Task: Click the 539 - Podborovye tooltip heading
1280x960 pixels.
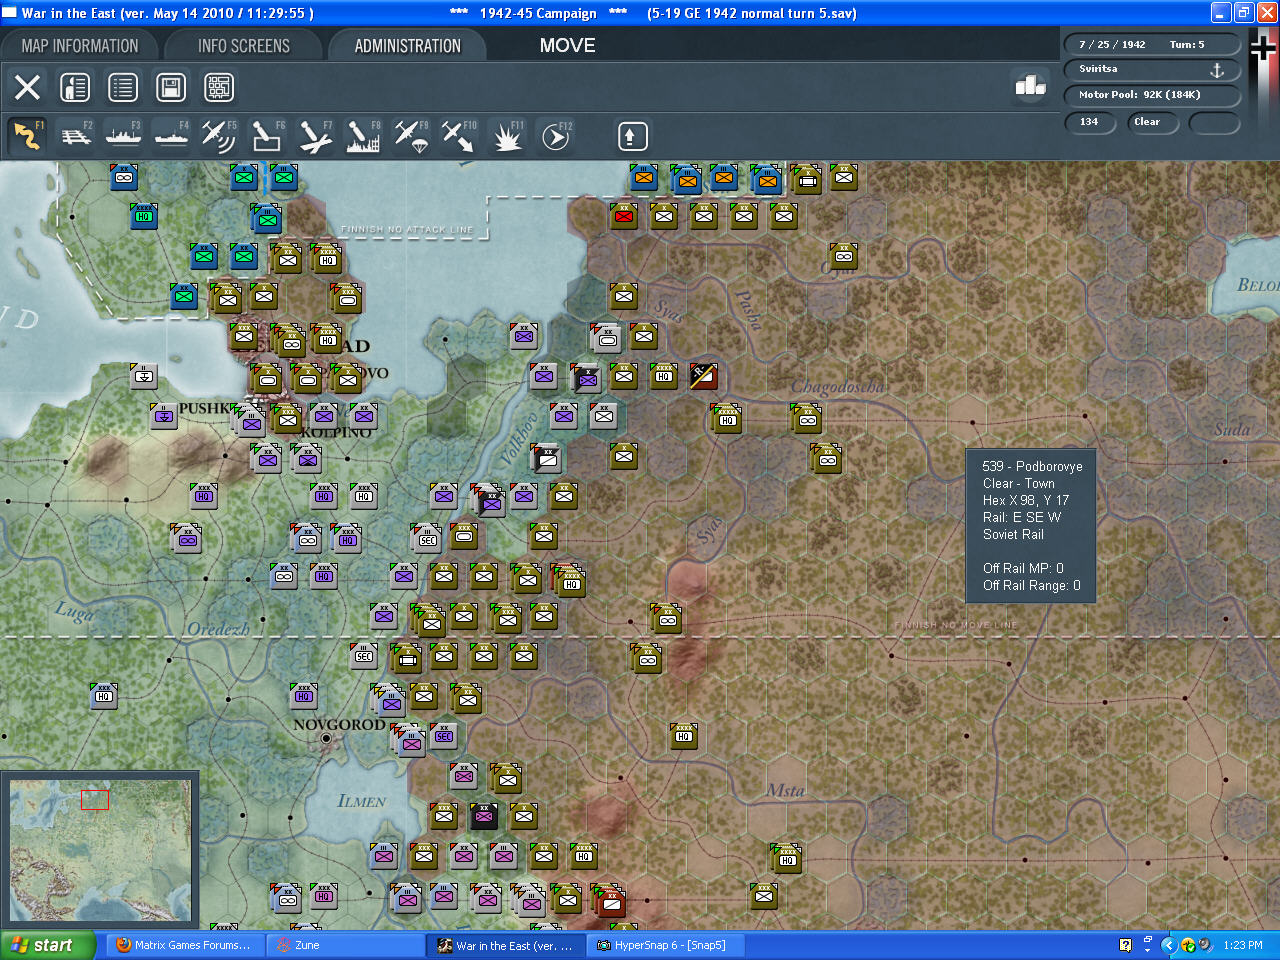Action: 1032,466
